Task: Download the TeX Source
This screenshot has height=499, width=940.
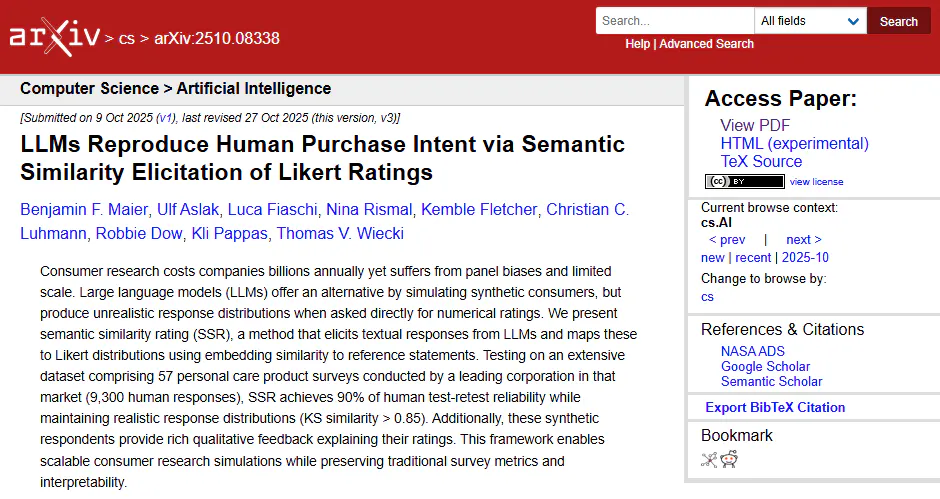Action: point(761,161)
